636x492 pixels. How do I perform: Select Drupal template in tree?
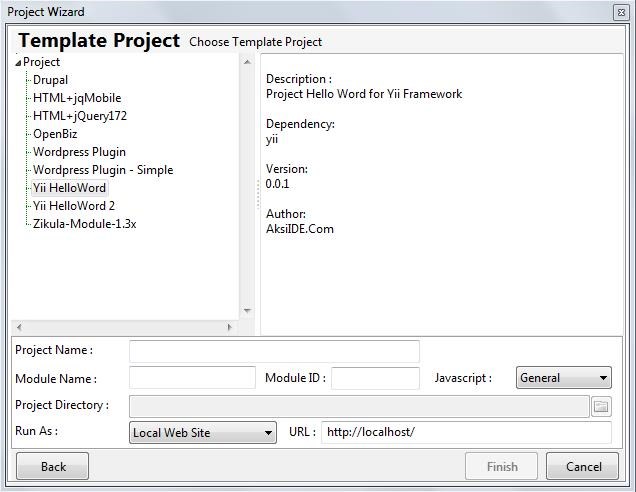coord(50,80)
